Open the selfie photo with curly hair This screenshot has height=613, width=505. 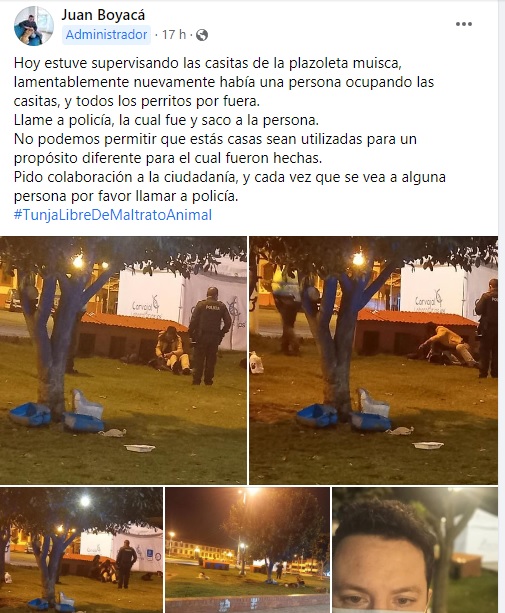415,550
